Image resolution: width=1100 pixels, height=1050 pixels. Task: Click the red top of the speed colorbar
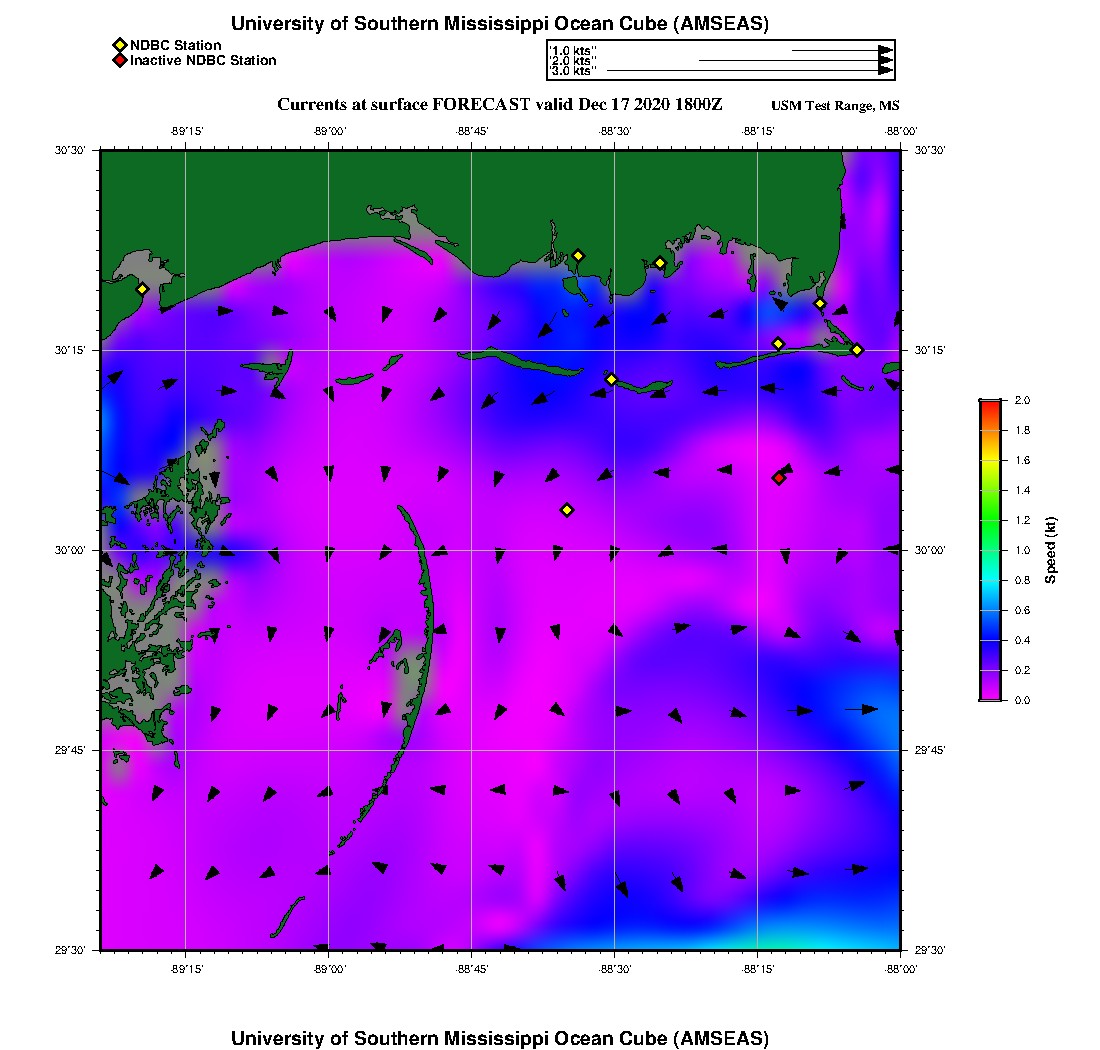989,404
